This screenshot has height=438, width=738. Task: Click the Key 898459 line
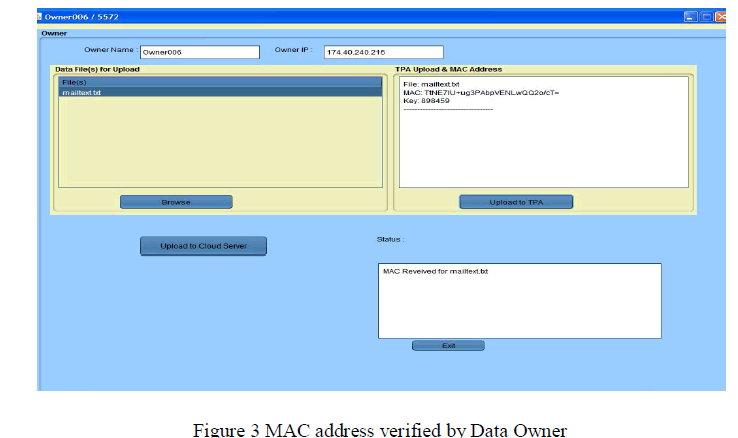[427, 100]
